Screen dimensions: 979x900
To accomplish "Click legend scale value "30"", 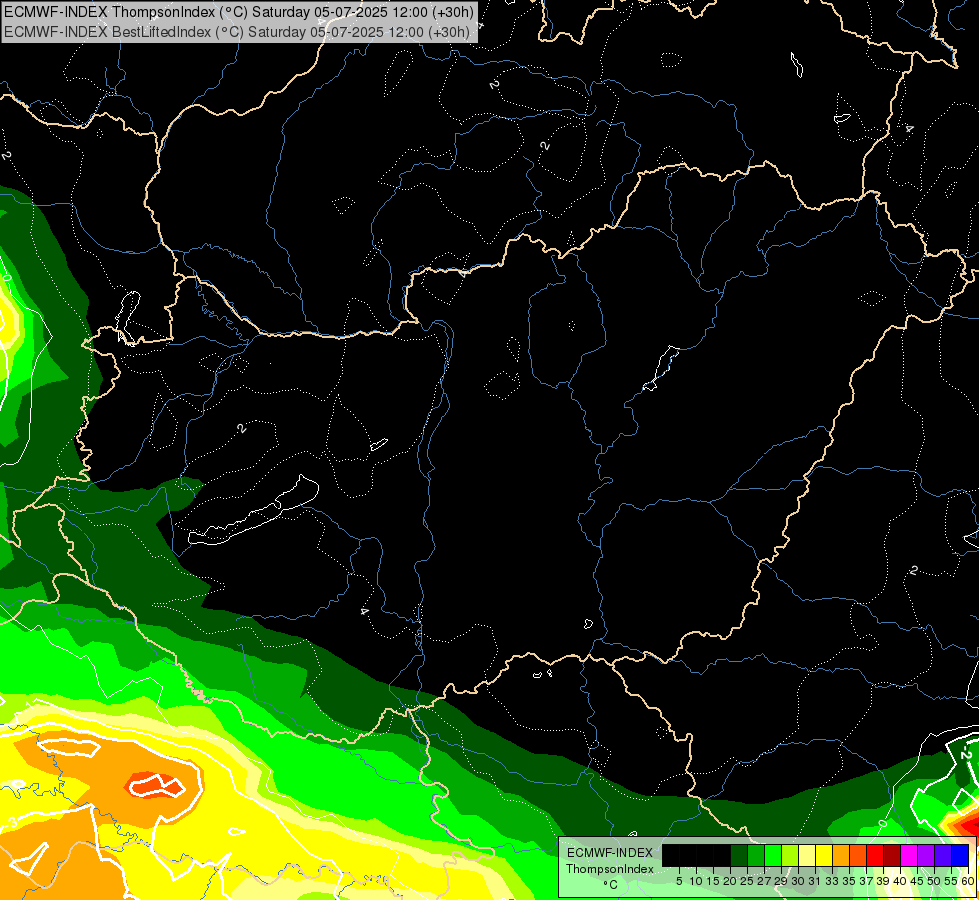I will pos(798,881).
